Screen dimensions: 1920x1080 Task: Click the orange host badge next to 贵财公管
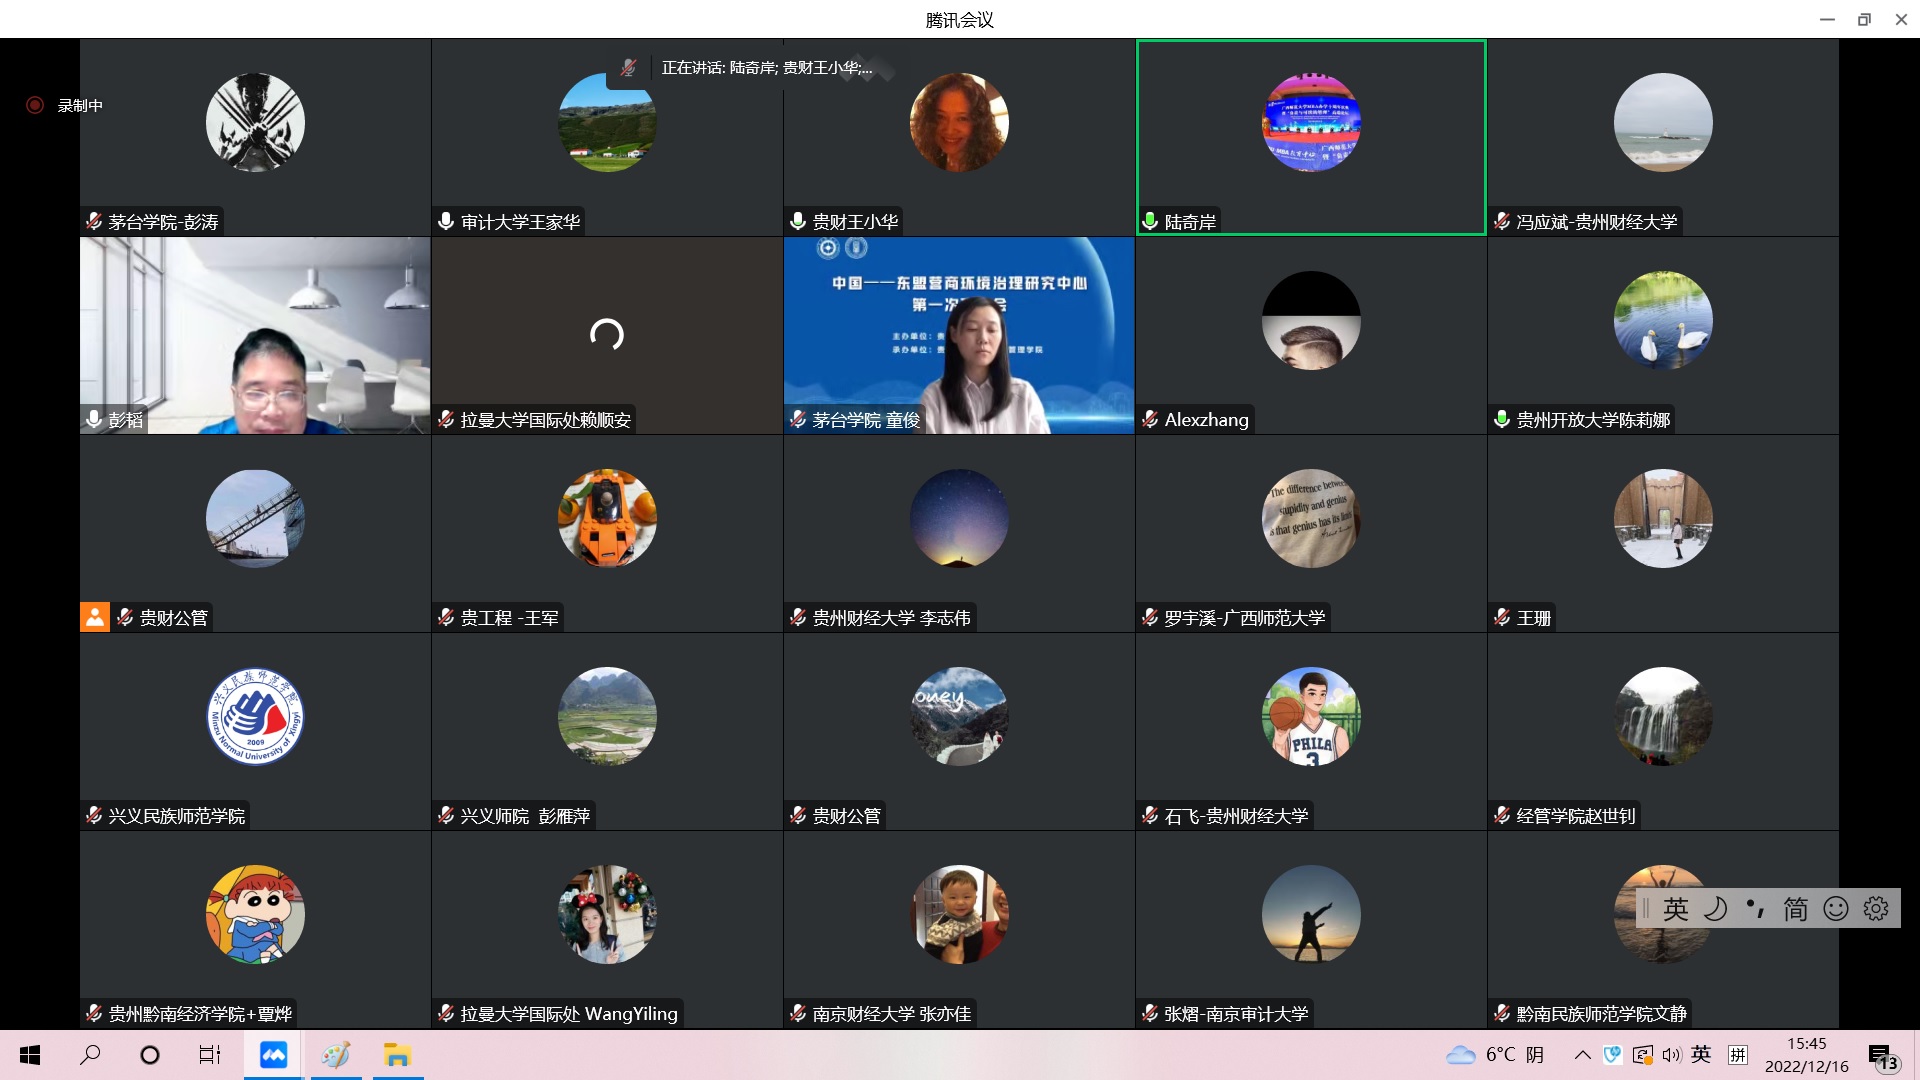click(95, 617)
